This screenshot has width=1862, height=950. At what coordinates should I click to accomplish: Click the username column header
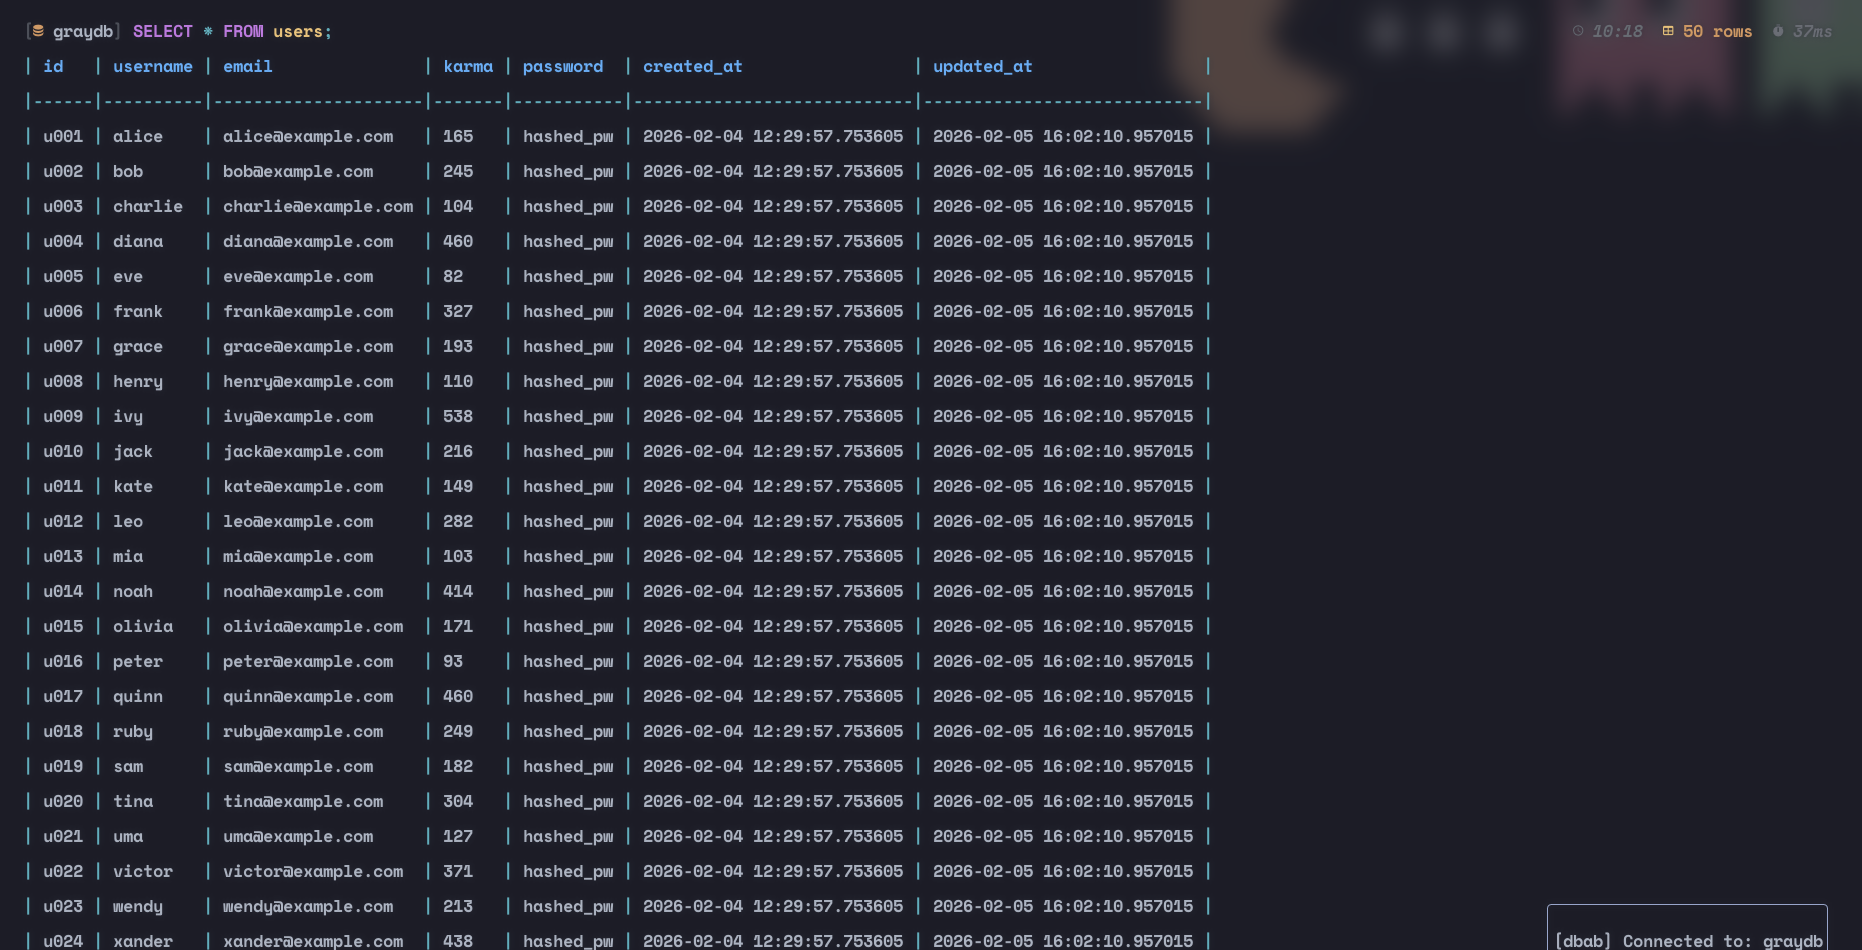153,66
